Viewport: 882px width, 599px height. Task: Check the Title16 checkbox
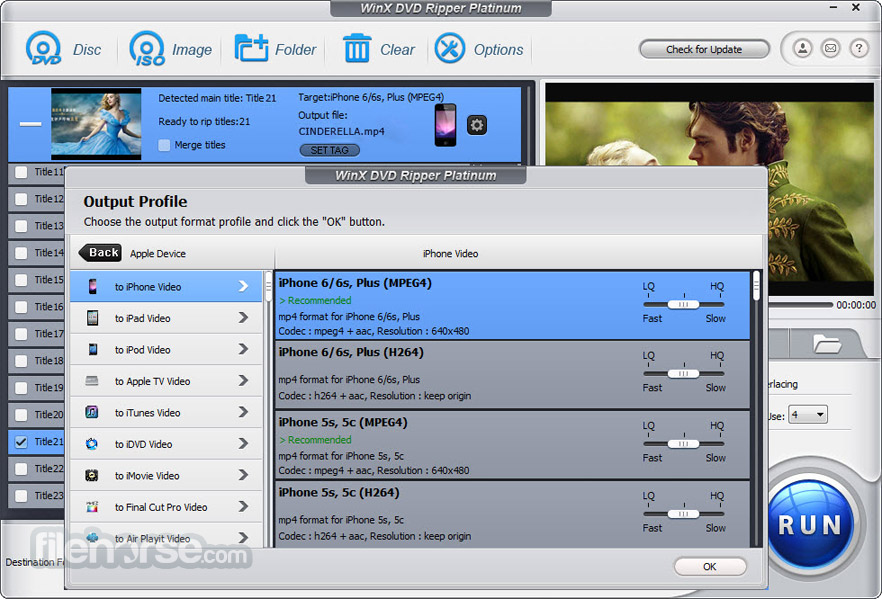21,307
